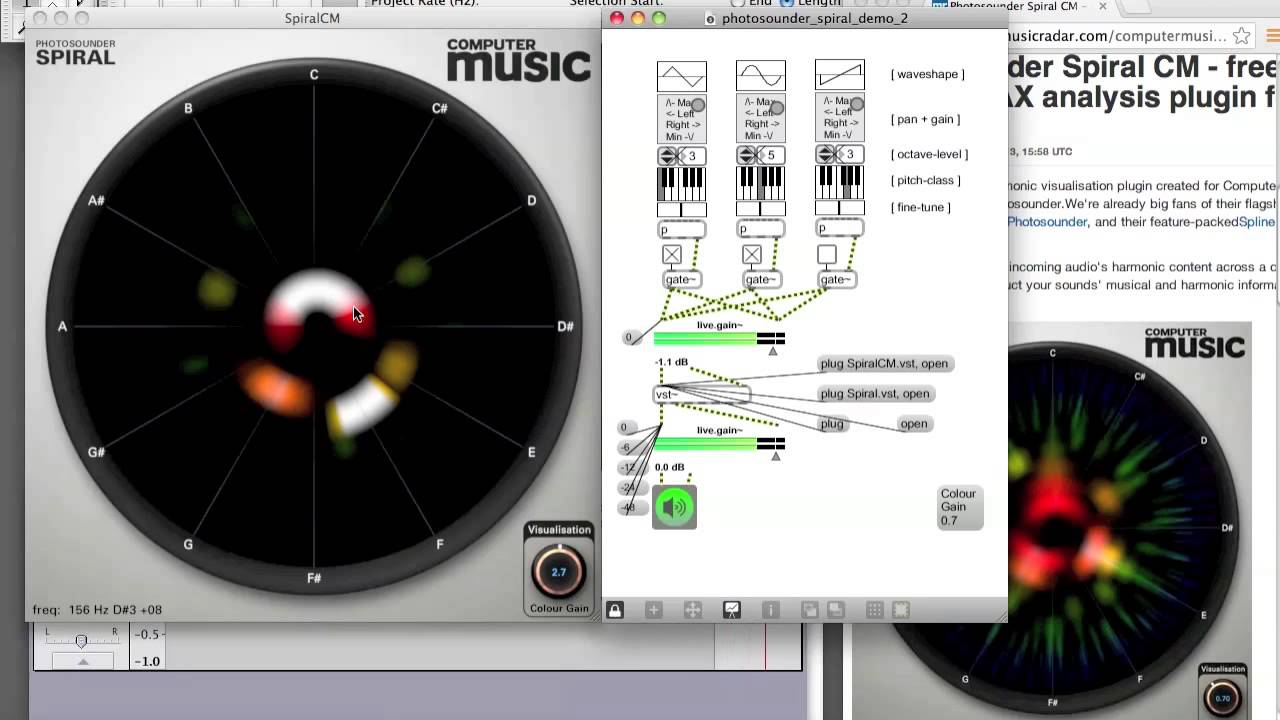Click the second fine-tune slider
The width and height of the screenshot is (1280, 720).
(760, 209)
